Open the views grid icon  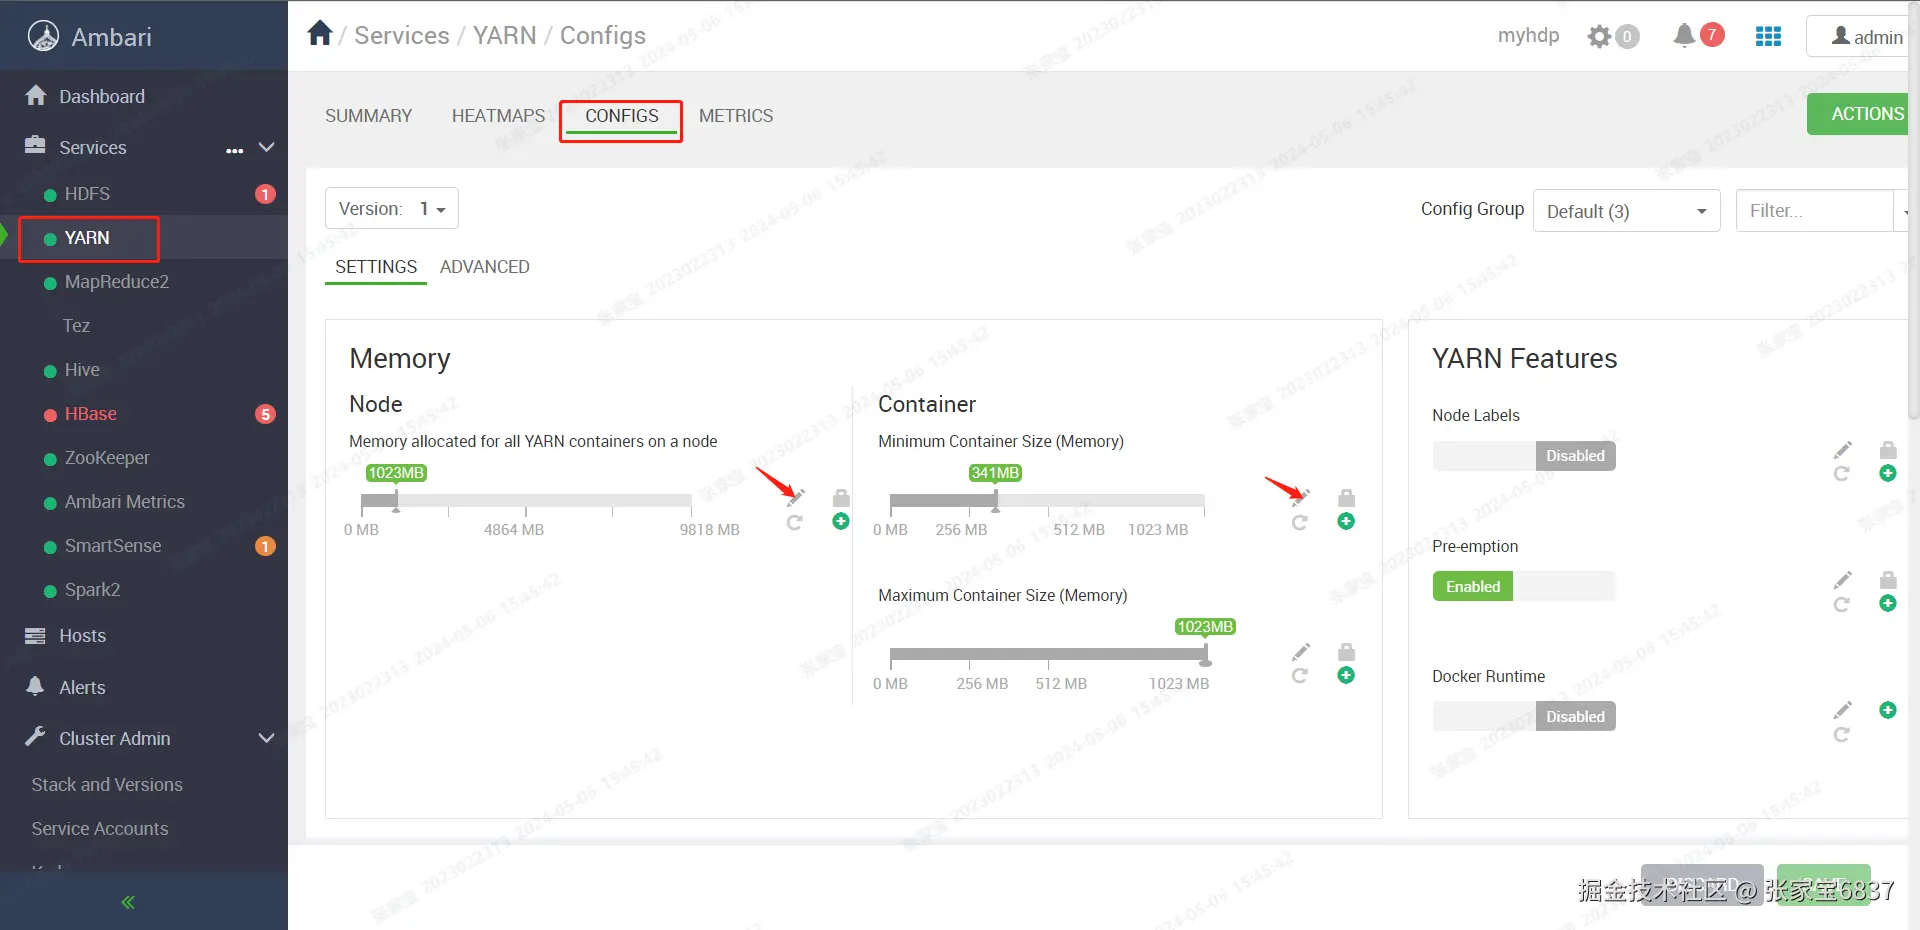(x=1768, y=36)
